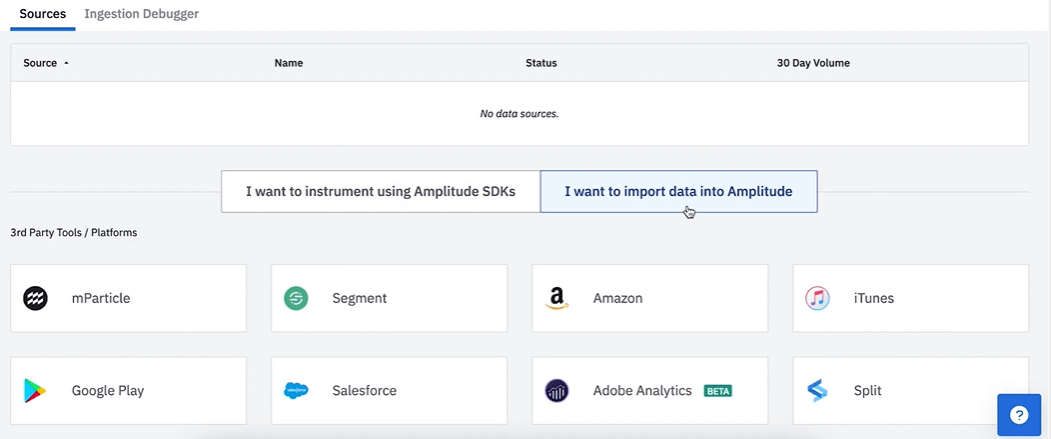Image resolution: width=1051 pixels, height=439 pixels.
Task: Click the Adobe Analytics logo icon
Action: pos(557,390)
